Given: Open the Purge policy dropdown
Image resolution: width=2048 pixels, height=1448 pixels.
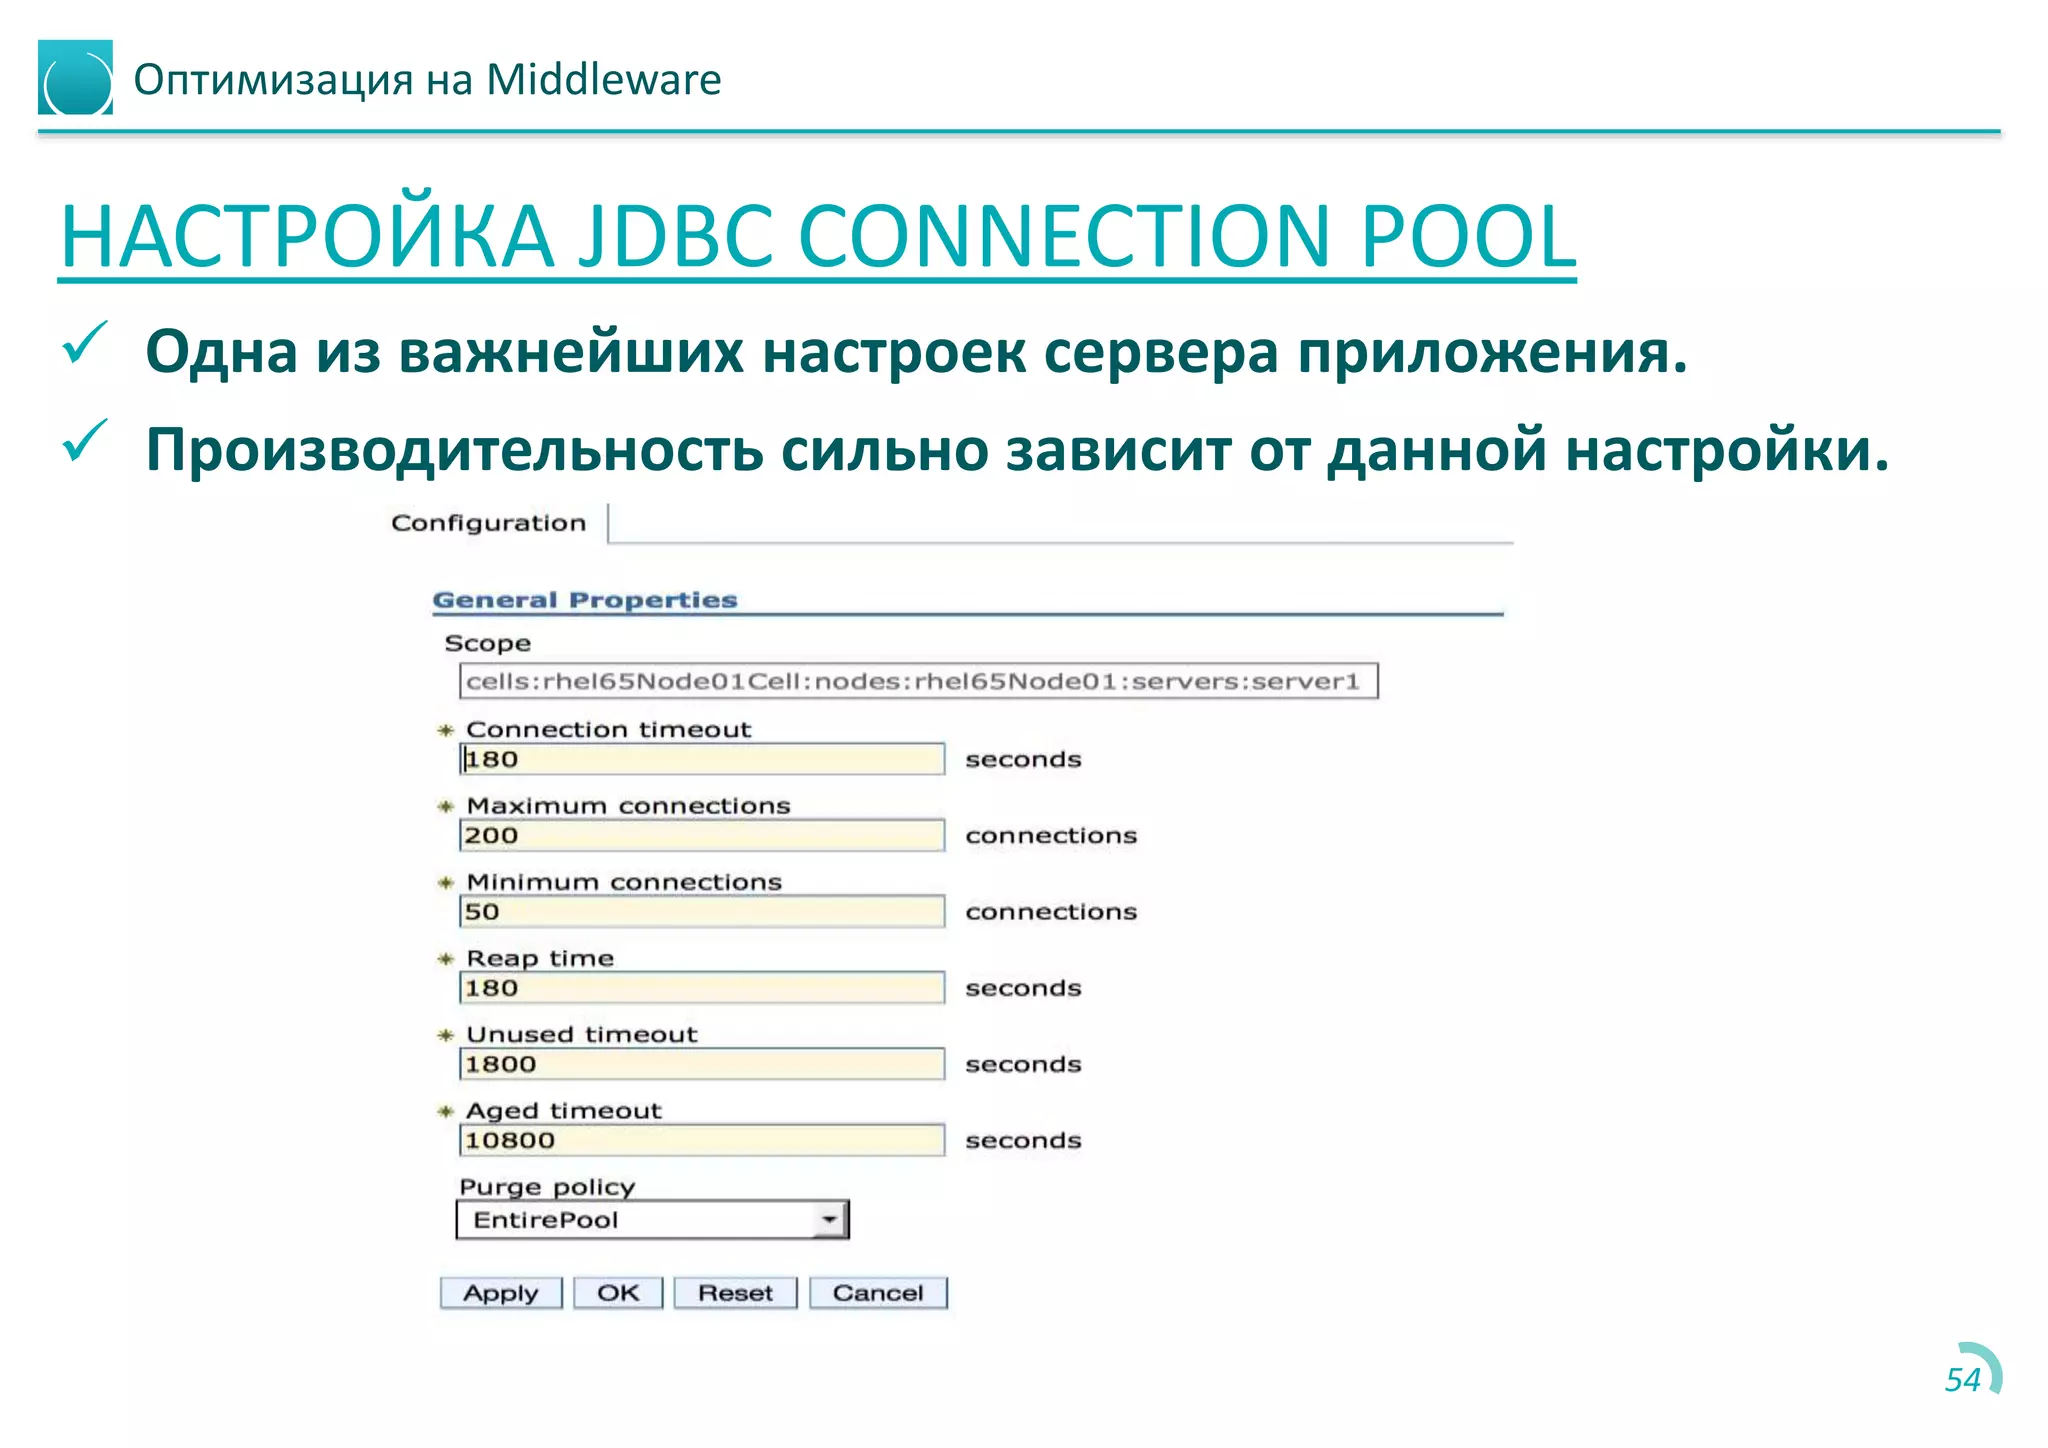Looking at the screenshot, I should click(x=652, y=1220).
